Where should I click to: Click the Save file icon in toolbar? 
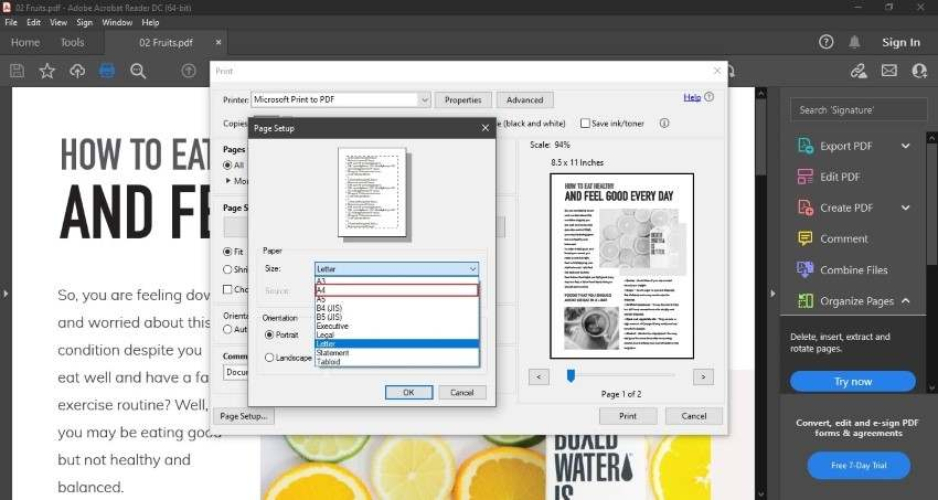pyautogui.click(x=17, y=71)
